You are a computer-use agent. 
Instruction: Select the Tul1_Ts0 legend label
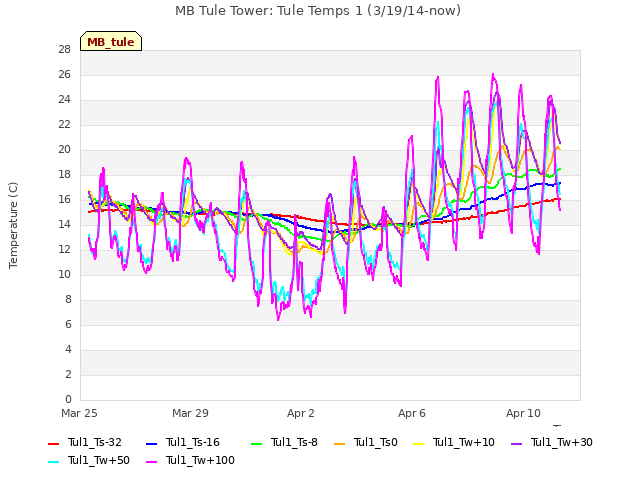376,442
